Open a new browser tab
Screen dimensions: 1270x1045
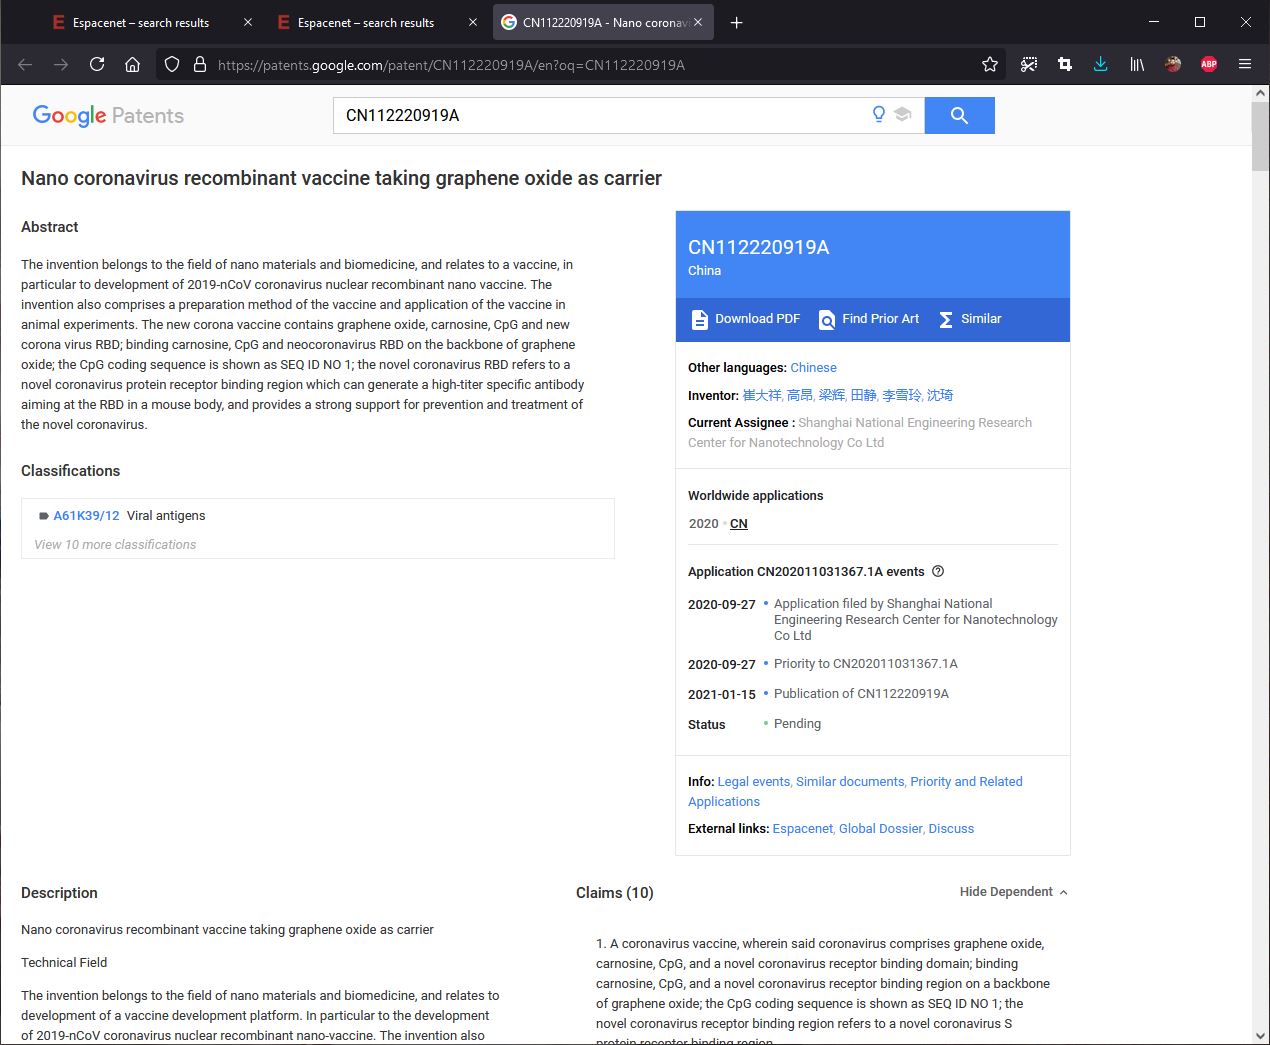(736, 22)
